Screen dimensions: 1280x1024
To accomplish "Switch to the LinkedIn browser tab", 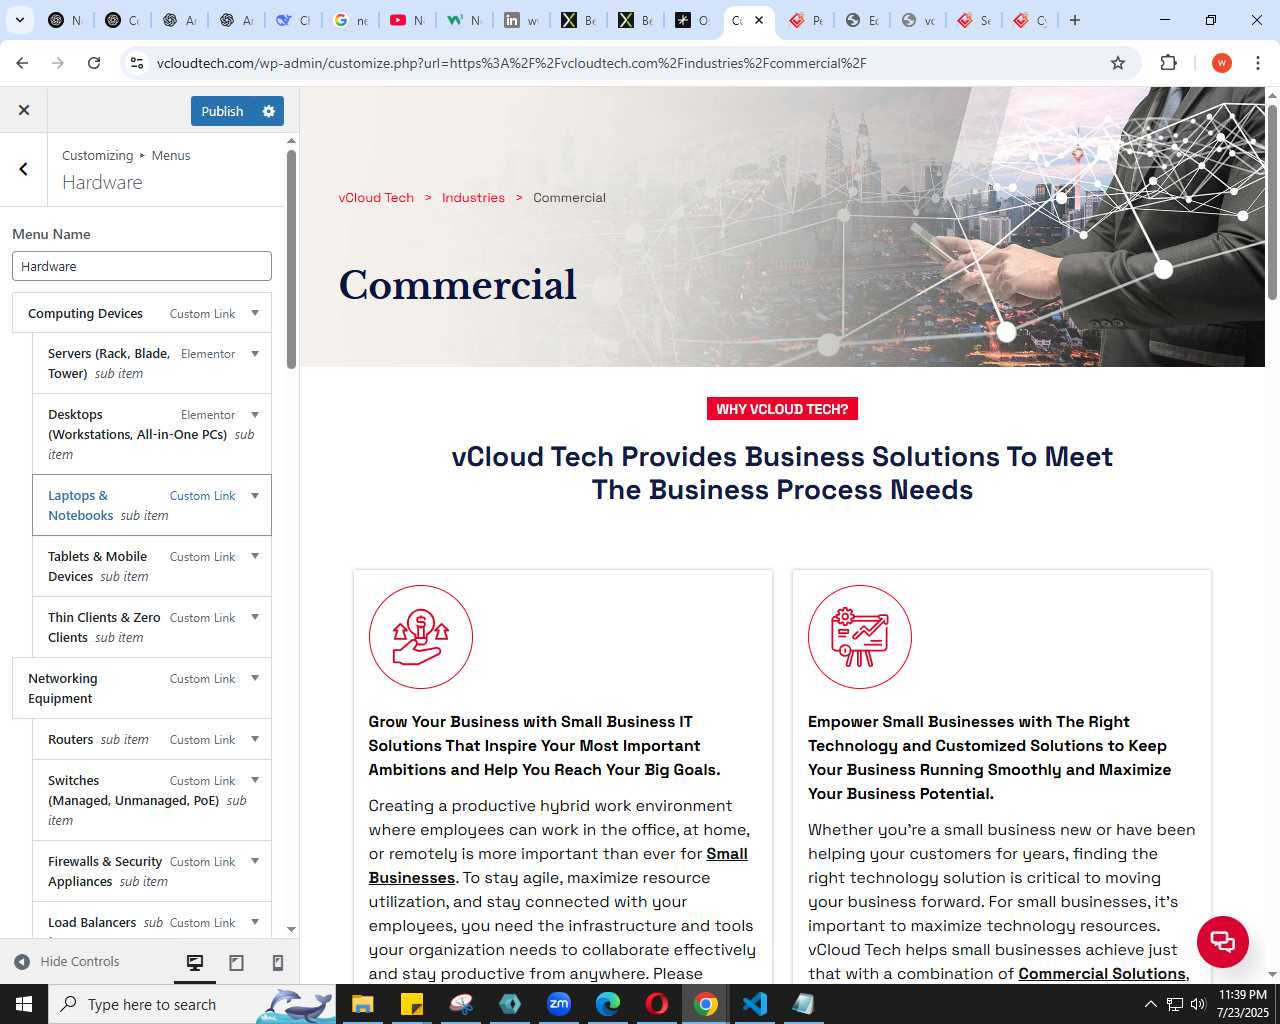I will point(521,20).
